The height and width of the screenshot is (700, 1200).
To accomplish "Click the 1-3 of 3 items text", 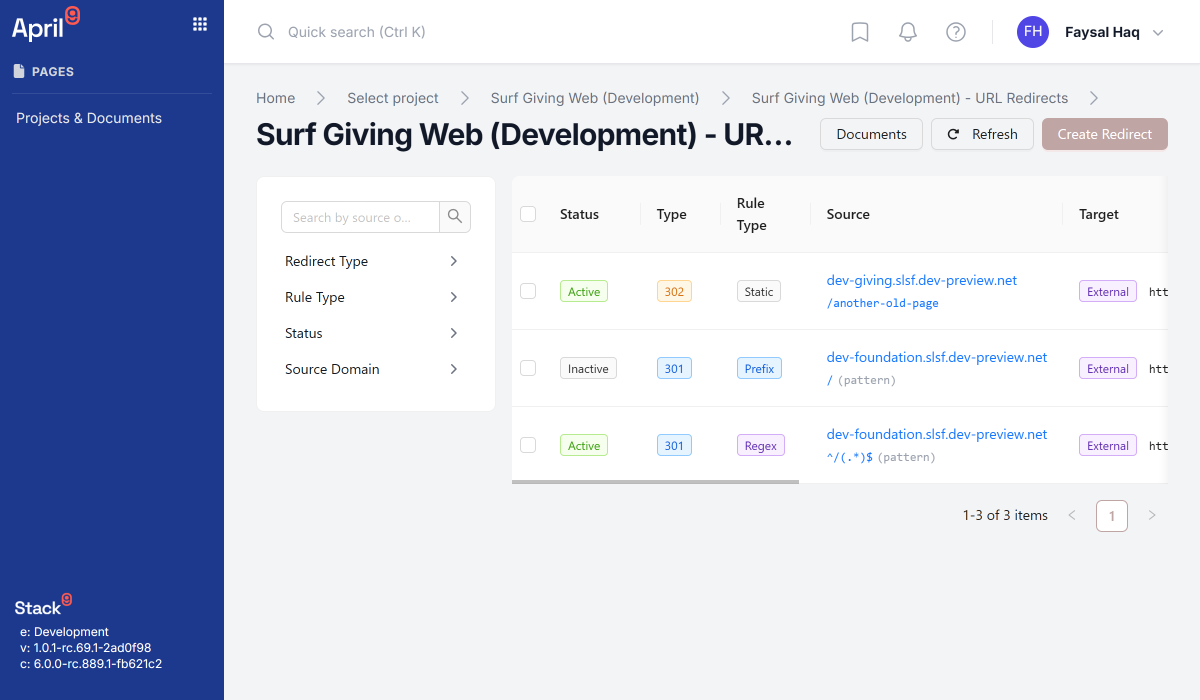I will click(x=1005, y=516).
